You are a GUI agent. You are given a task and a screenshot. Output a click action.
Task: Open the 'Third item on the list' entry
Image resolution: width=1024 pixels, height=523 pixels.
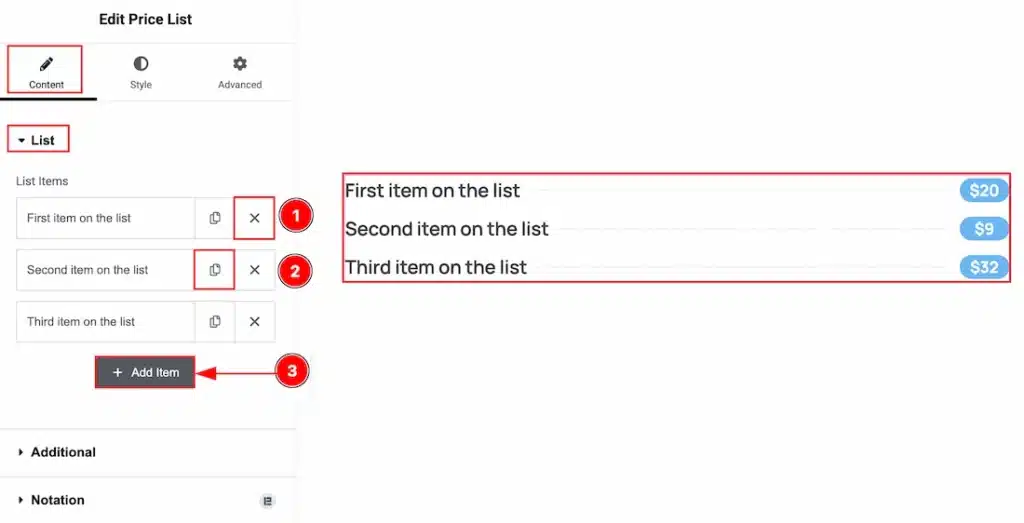click(105, 322)
